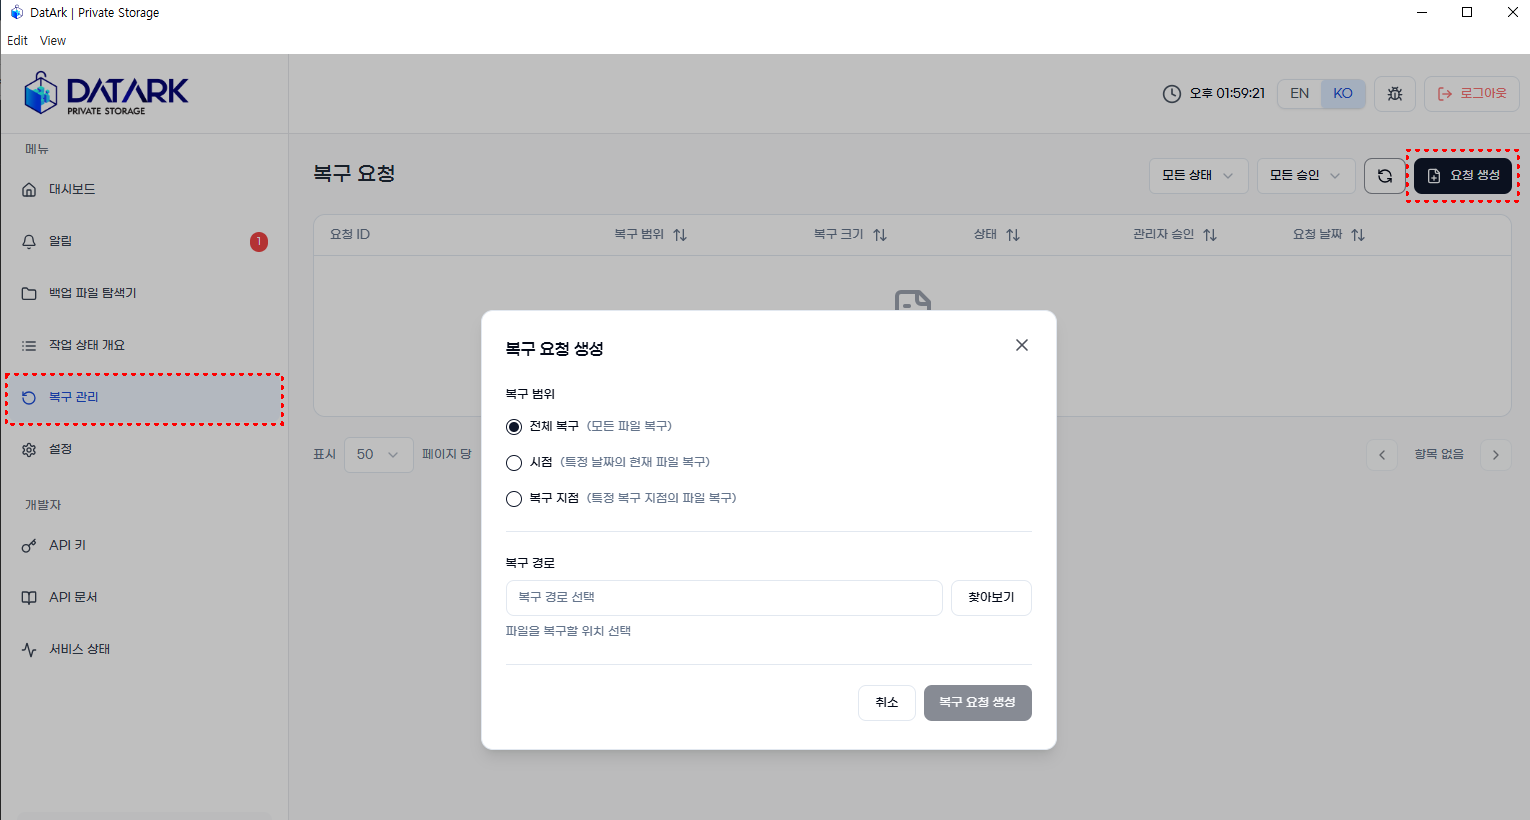Select the 시점 radio option

[x=514, y=463]
